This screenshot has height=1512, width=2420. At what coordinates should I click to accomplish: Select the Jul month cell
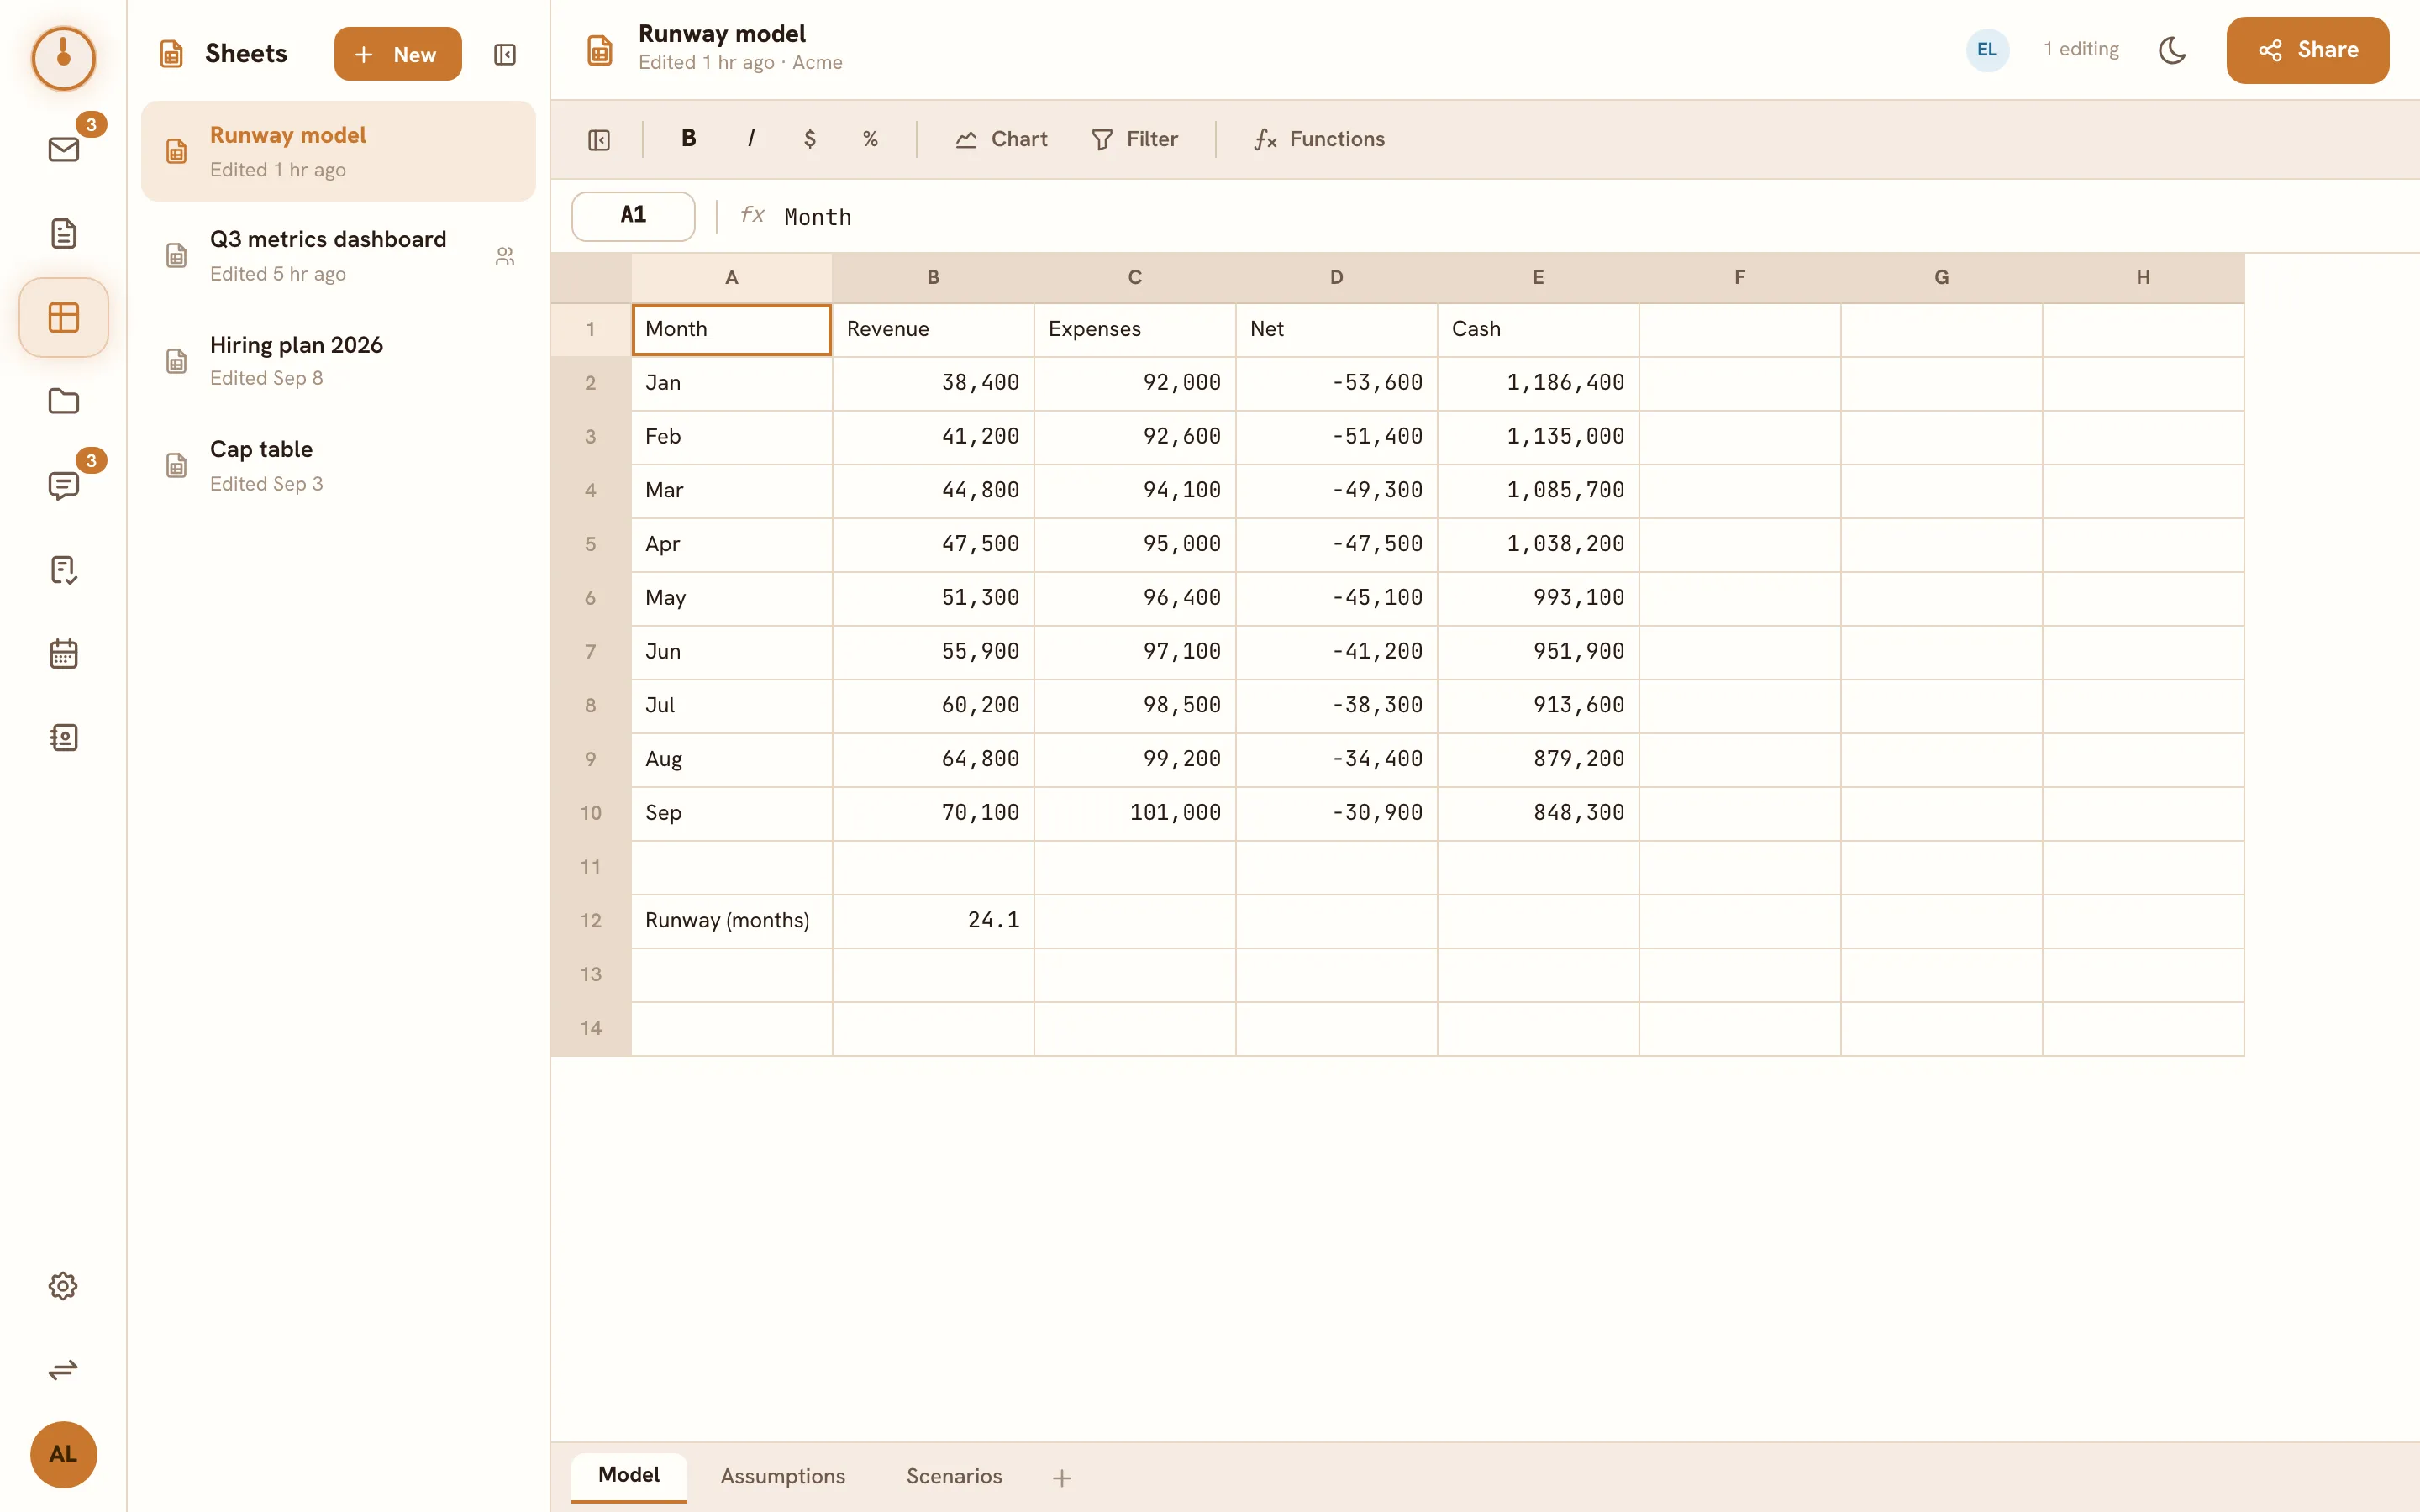point(731,706)
